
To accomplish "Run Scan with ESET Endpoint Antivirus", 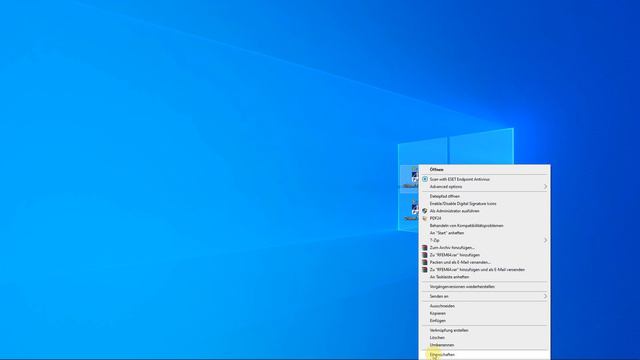I will [x=484, y=179].
